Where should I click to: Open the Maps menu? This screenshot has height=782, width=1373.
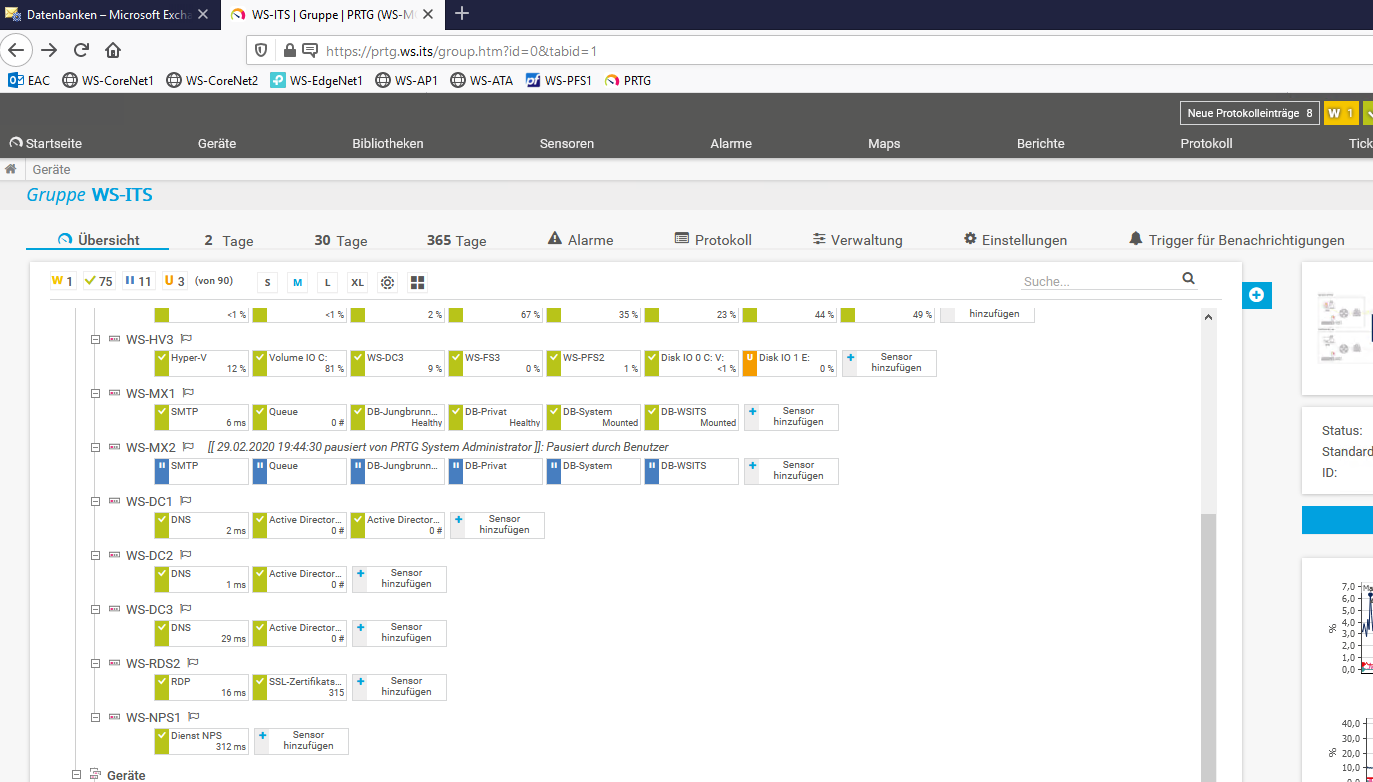tap(884, 143)
